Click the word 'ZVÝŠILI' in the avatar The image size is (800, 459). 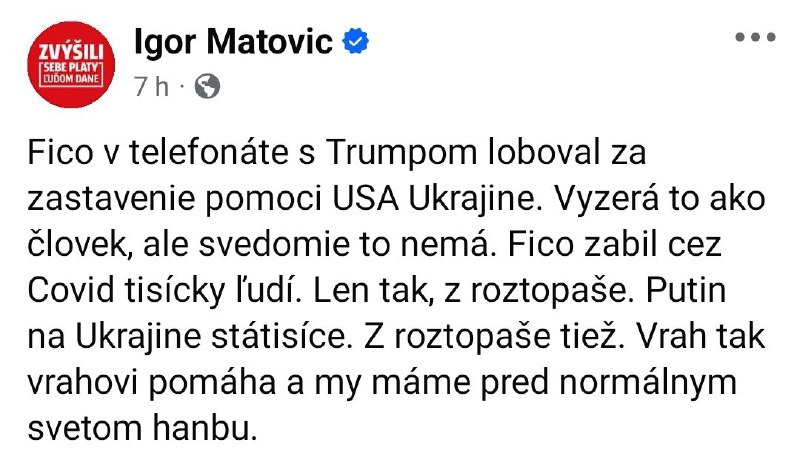tap(71, 53)
